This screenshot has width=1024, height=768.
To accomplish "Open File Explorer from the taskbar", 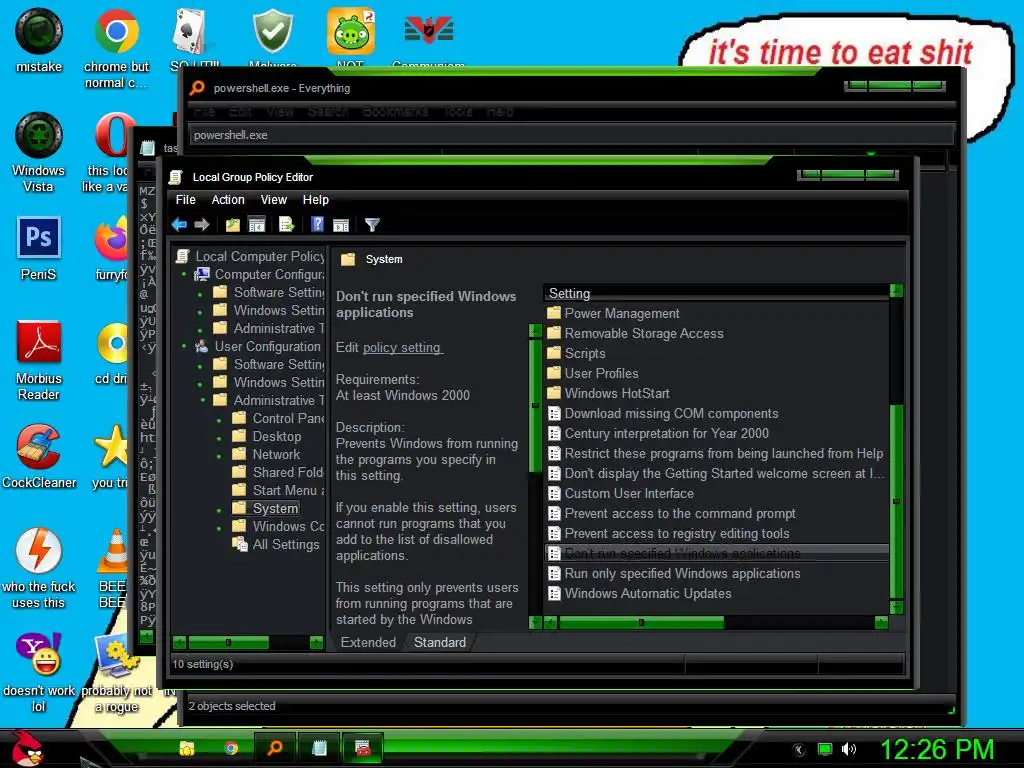I will (187, 748).
